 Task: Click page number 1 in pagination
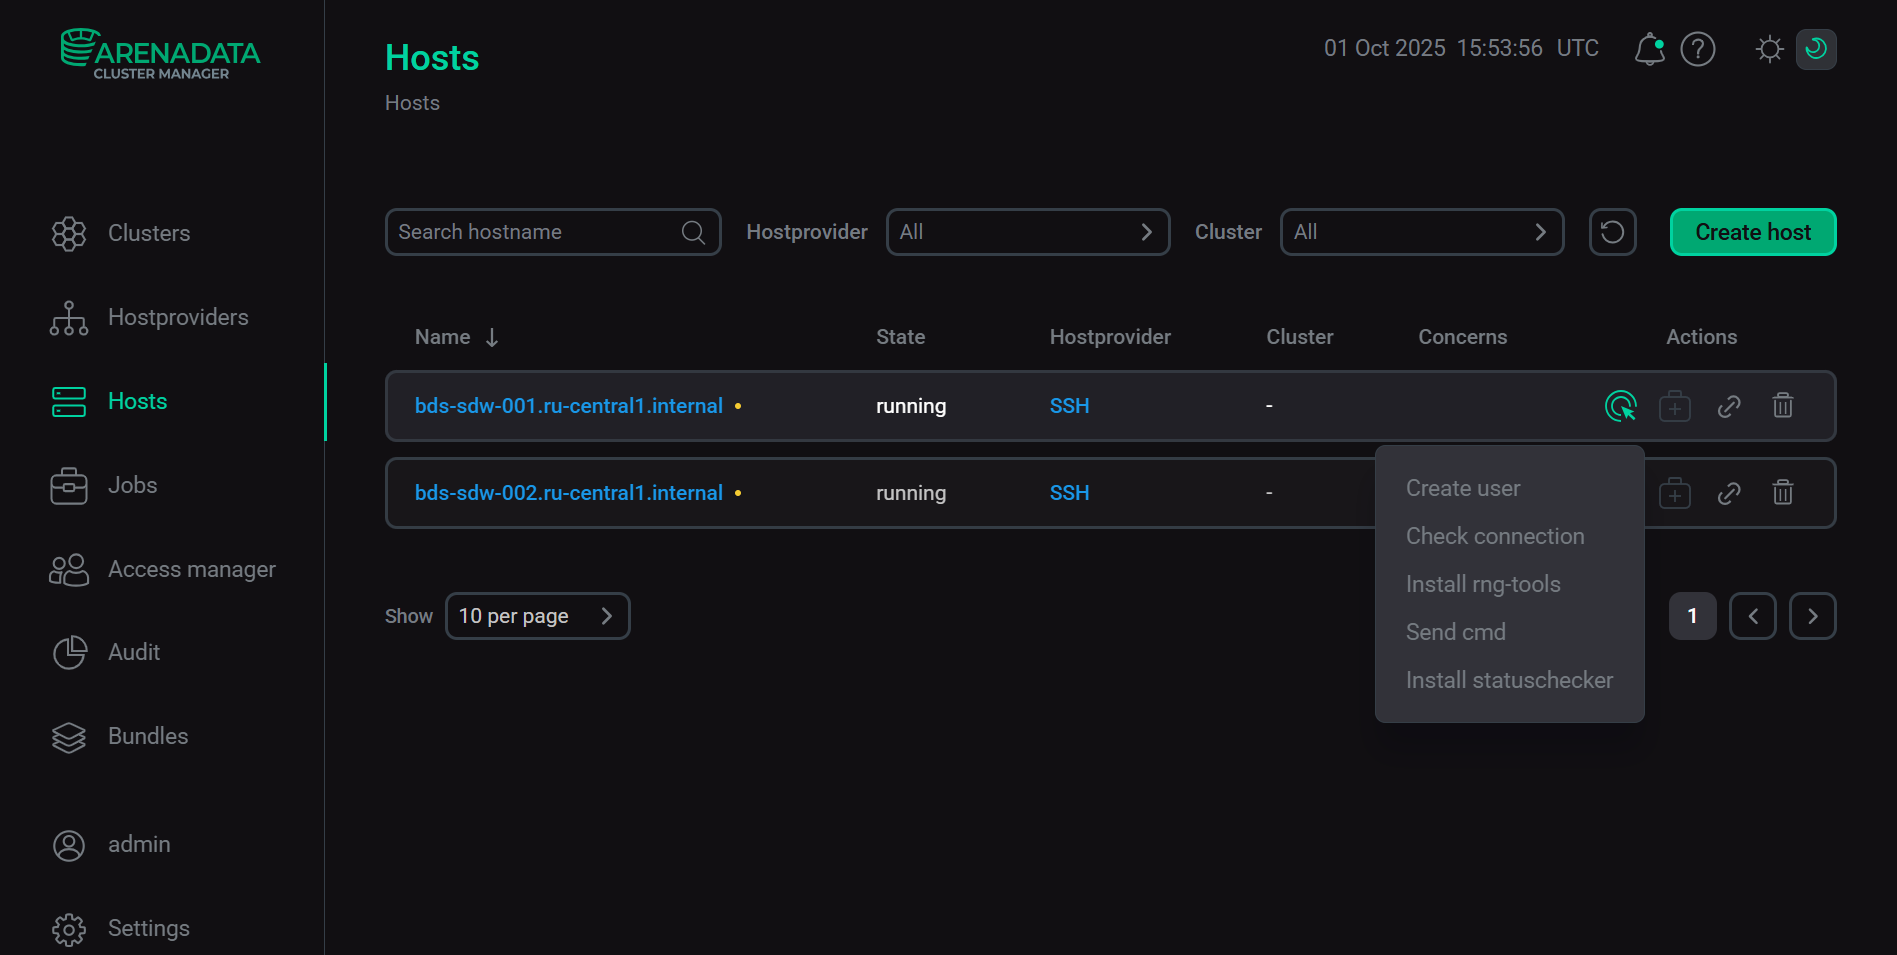point(1692,615)
